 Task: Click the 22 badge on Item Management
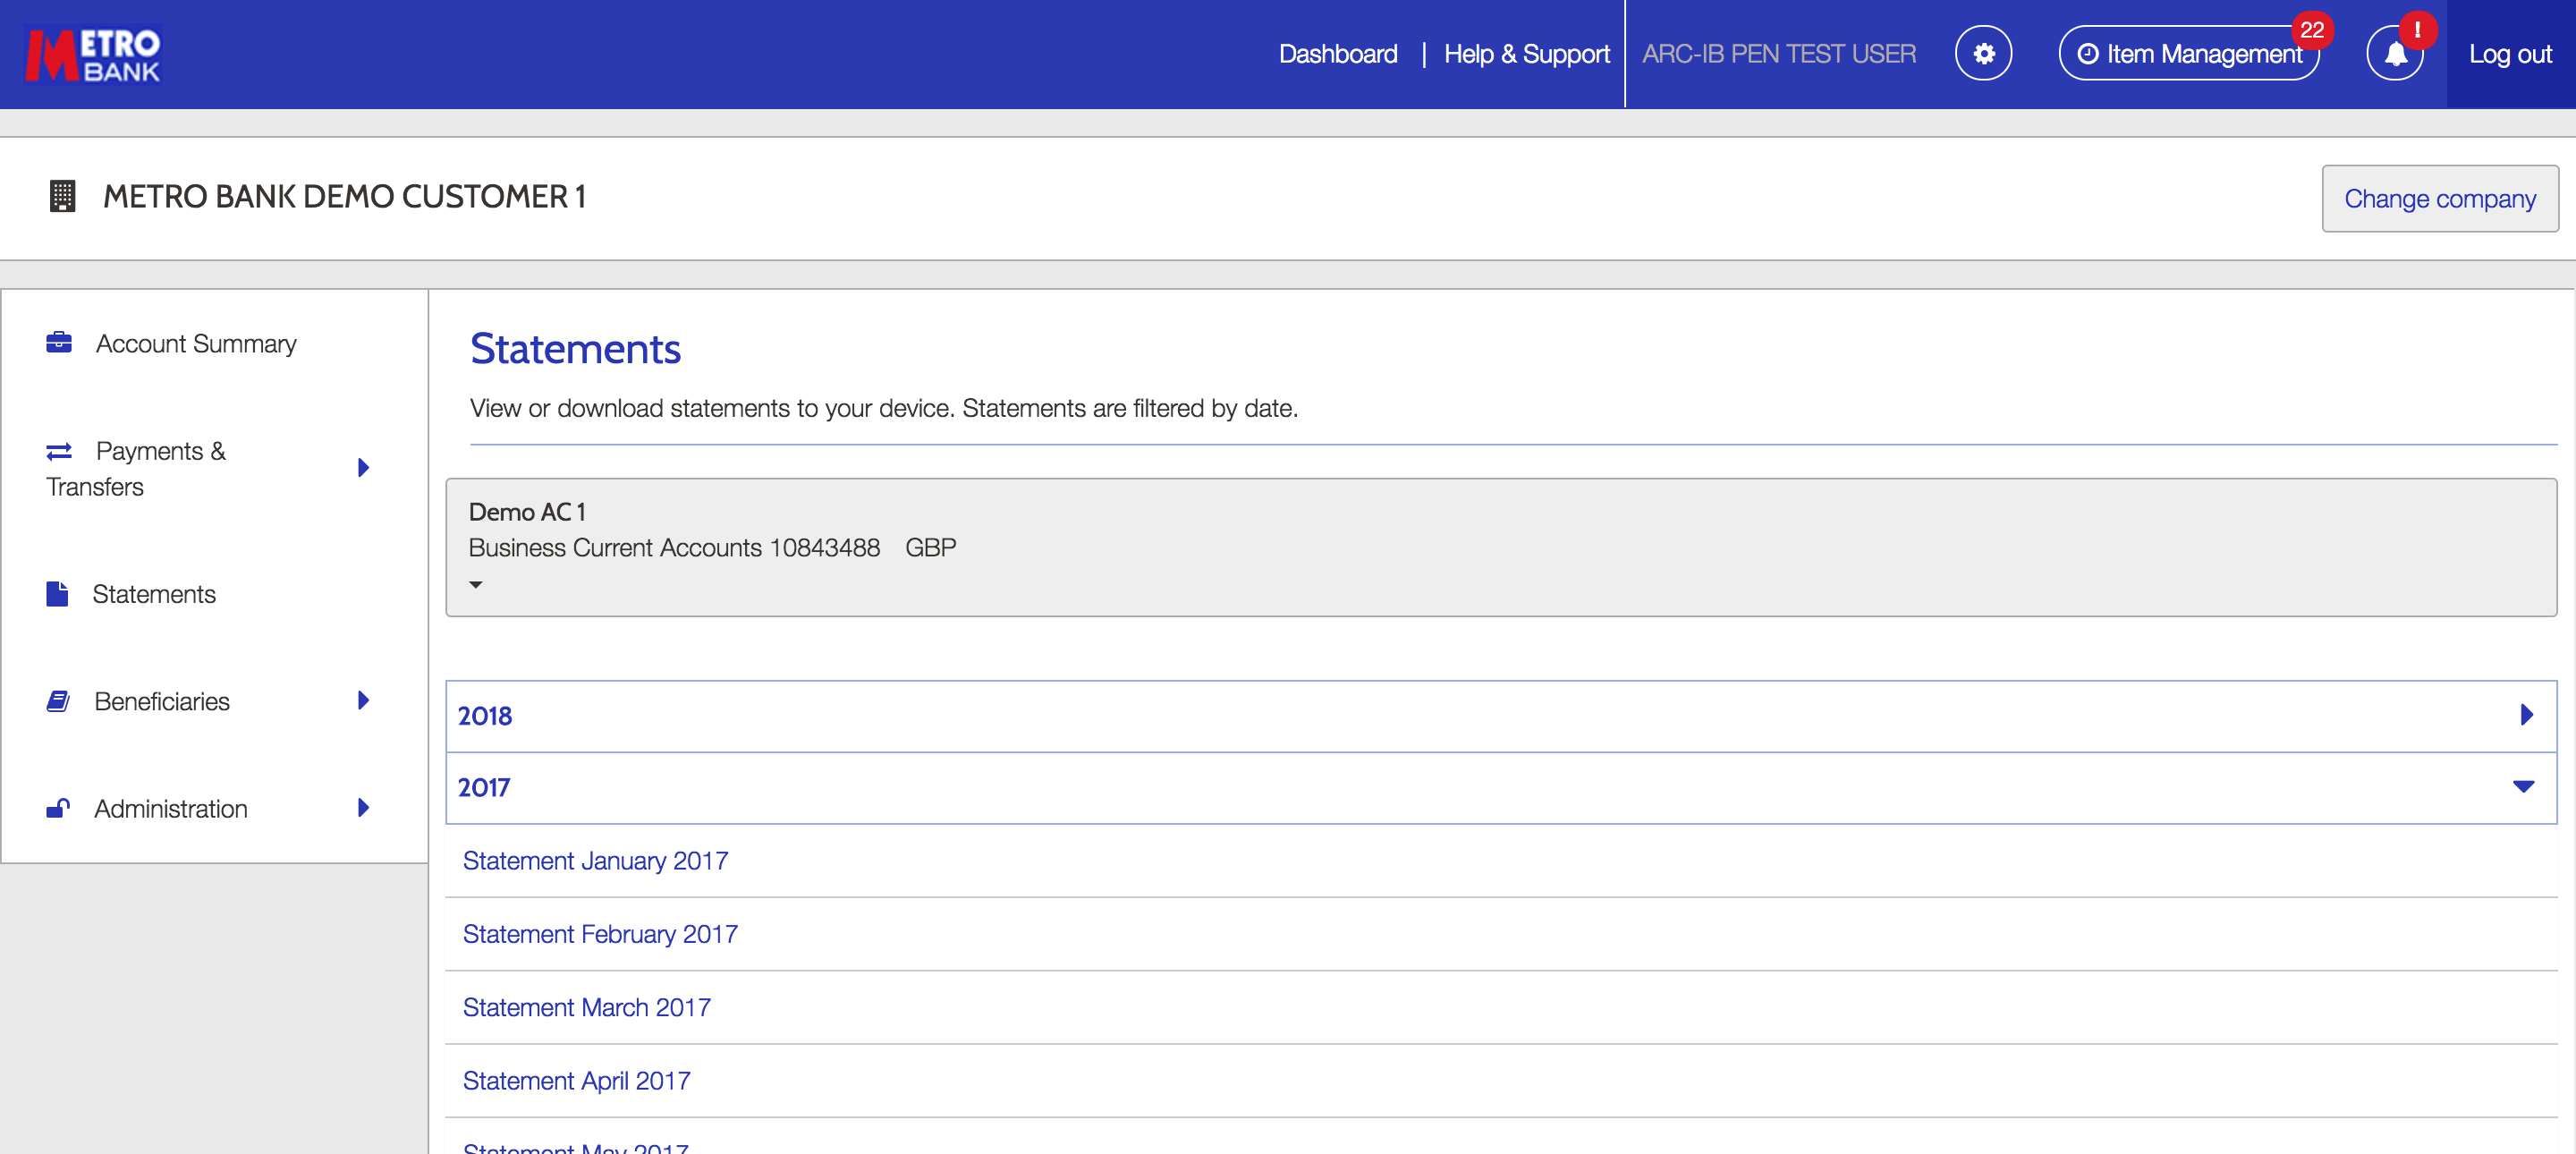(2311, 30)
